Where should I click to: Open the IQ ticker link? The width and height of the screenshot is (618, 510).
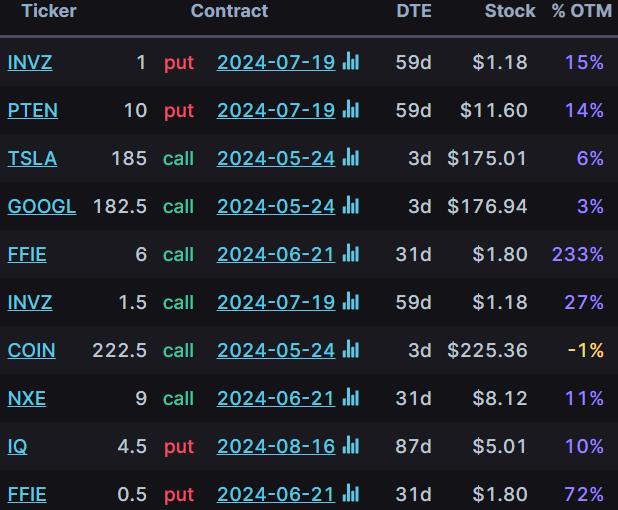coord(17,447)
